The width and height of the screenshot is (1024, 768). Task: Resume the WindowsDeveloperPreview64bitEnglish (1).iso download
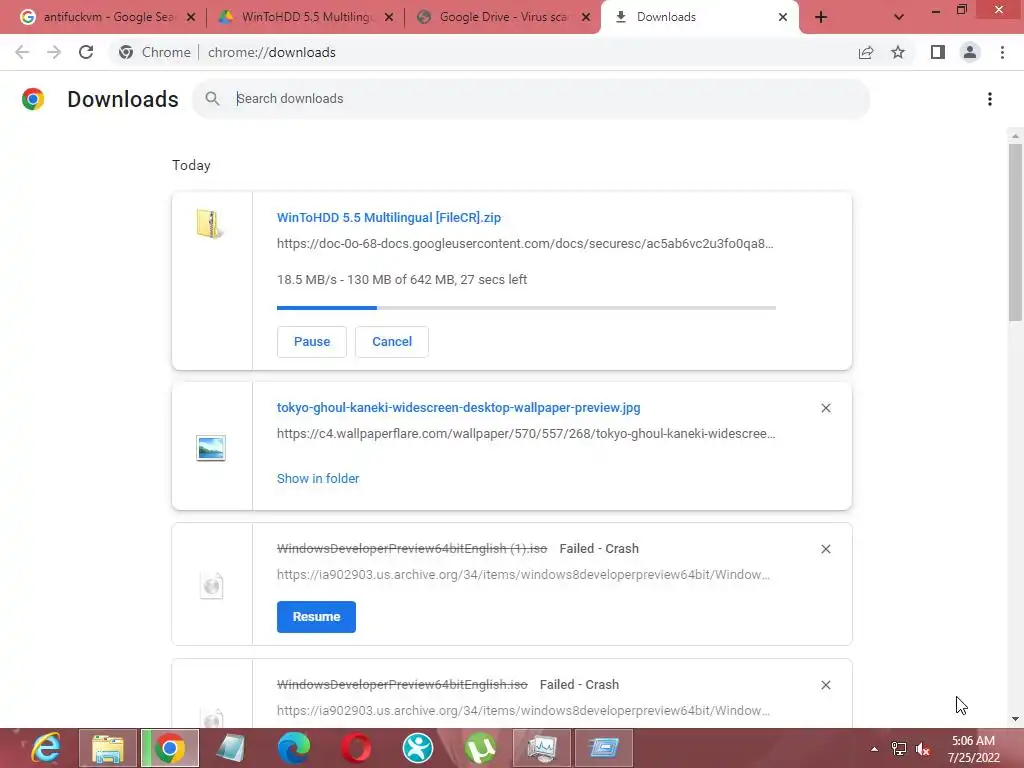tap(316, 617)
